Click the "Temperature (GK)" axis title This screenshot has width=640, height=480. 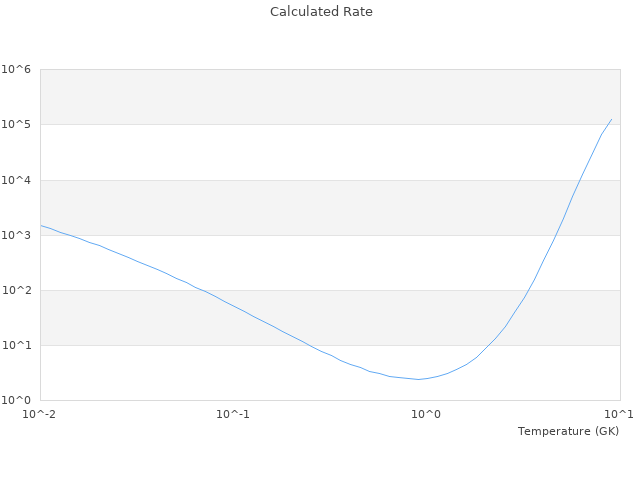click(568, 431)
